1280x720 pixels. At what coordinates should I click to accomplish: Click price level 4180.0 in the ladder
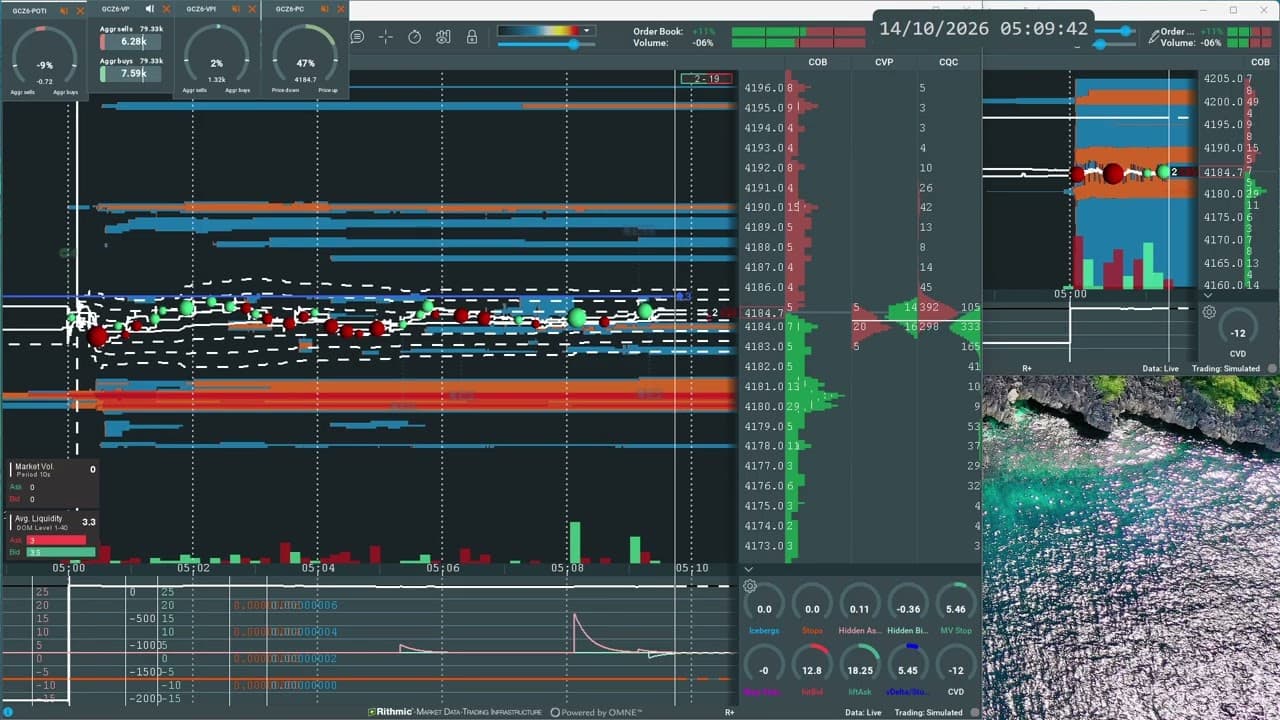tap(763, 407)
